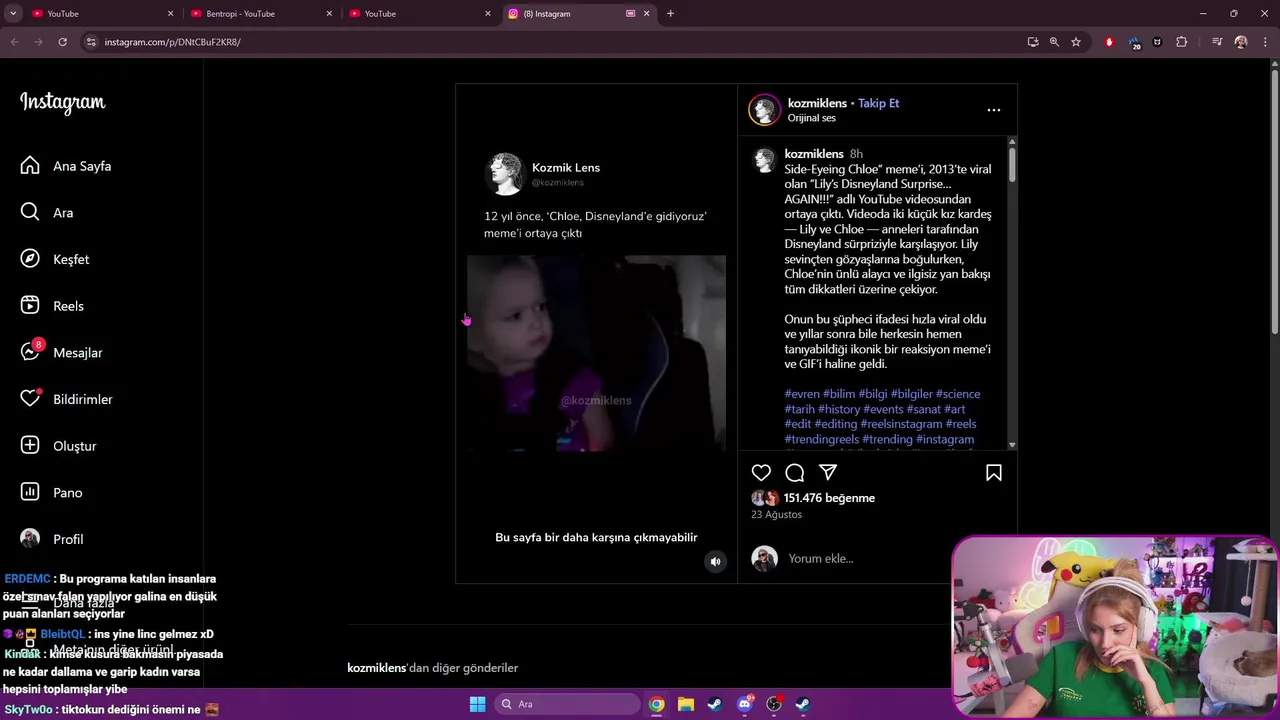Open a new browser tab
This screenshot has height=720, width=1280.
coord(670,14)
